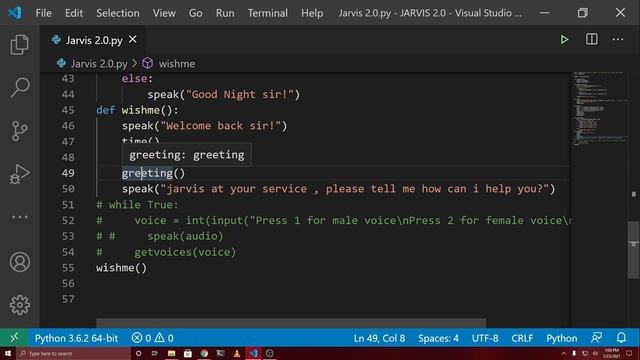Click taskbar clock in system tray

tap(611, 353)
